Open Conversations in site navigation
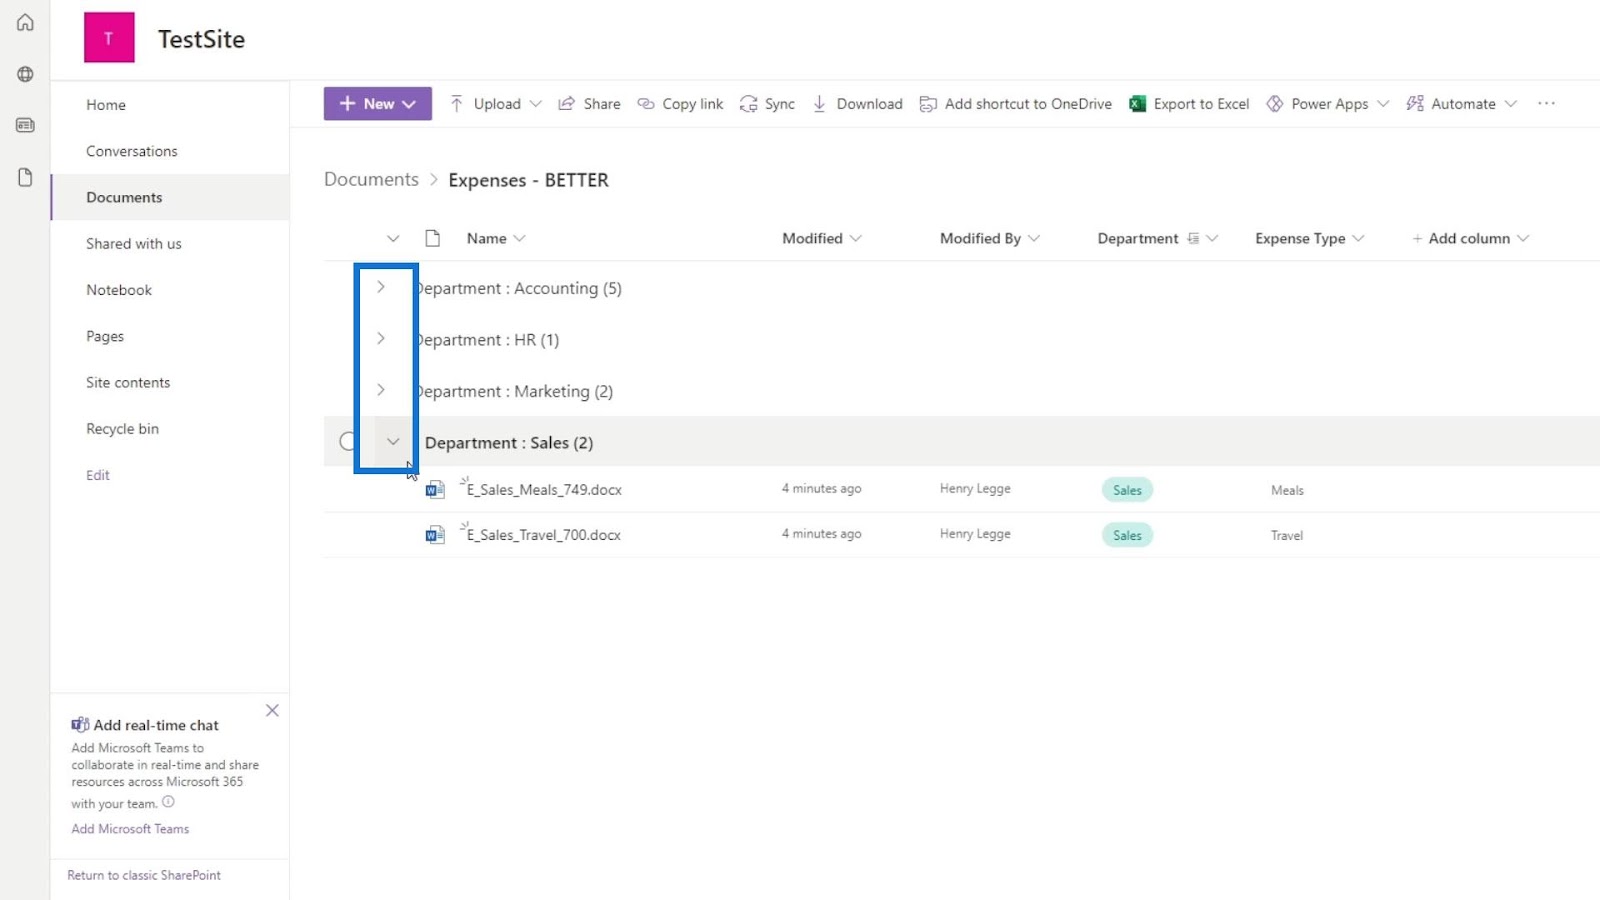The height and width of the screenshot is (900, 1600). (132, 151)
